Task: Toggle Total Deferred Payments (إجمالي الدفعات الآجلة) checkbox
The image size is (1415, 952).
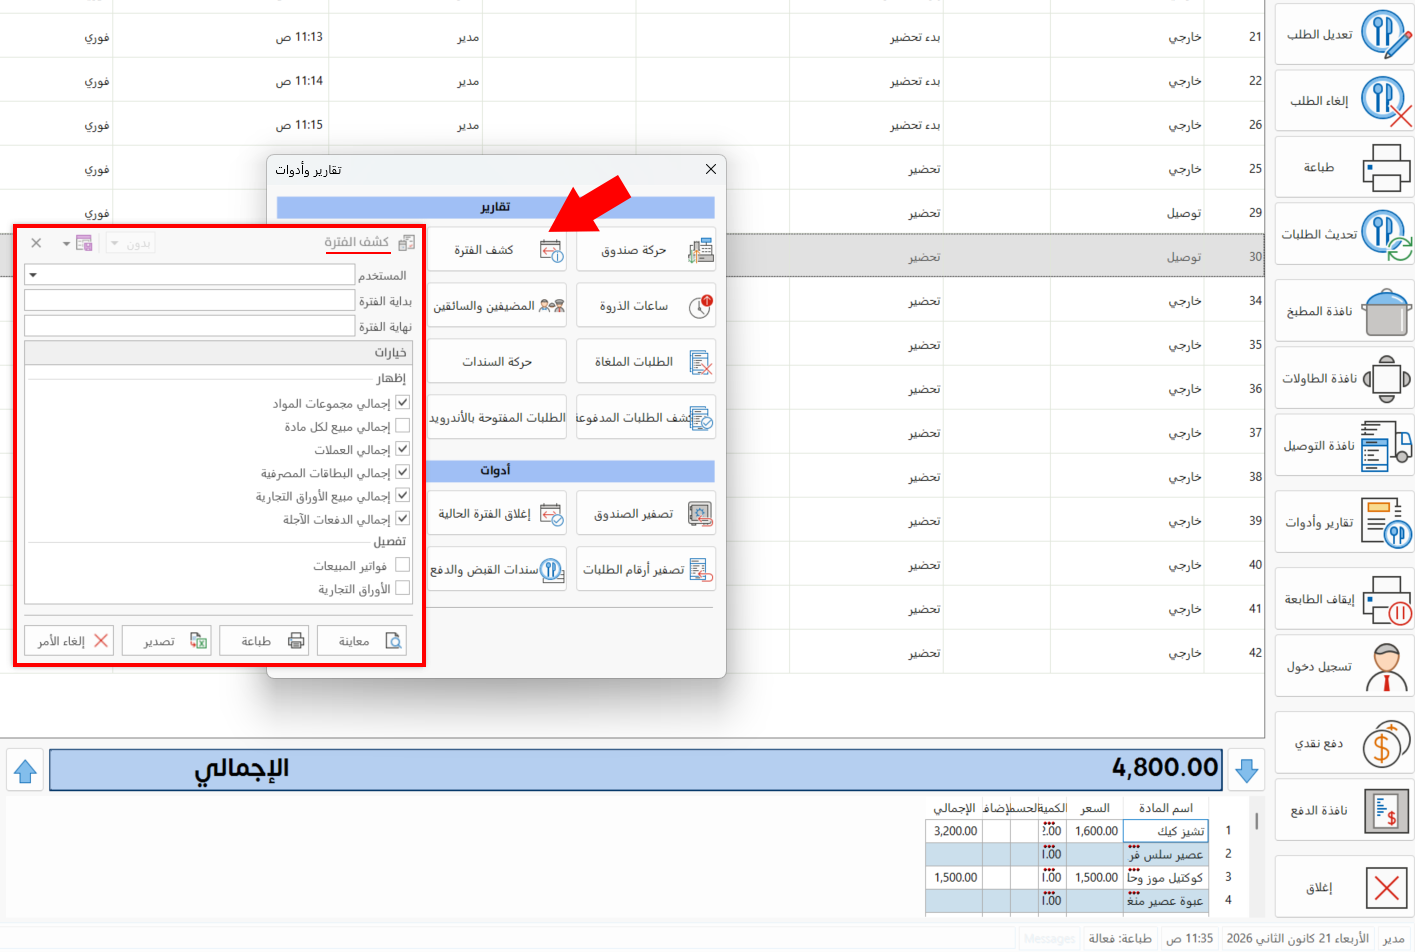Action: pos(402,518)
